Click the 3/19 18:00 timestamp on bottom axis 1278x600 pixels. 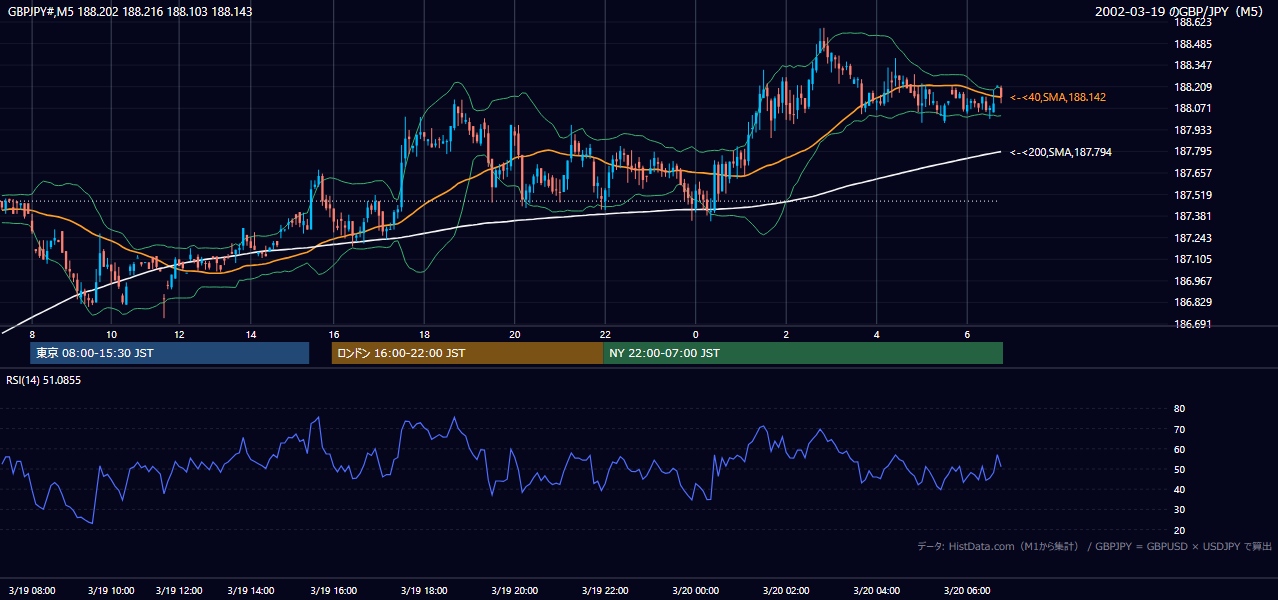point(425,591)
